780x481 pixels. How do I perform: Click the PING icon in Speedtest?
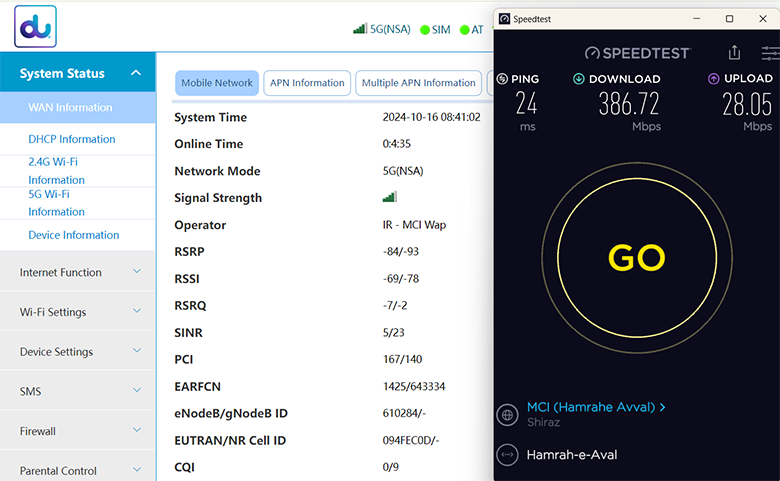(502, 79)
